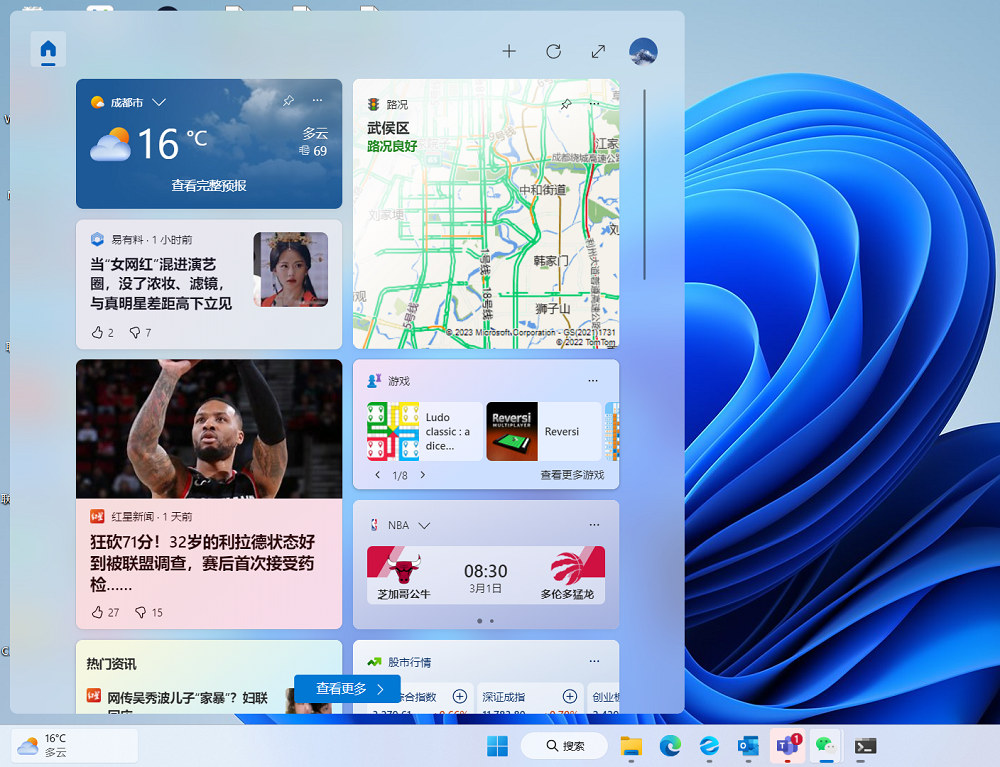
Task: Open more options for the weather widget
Action: point(317,101)
